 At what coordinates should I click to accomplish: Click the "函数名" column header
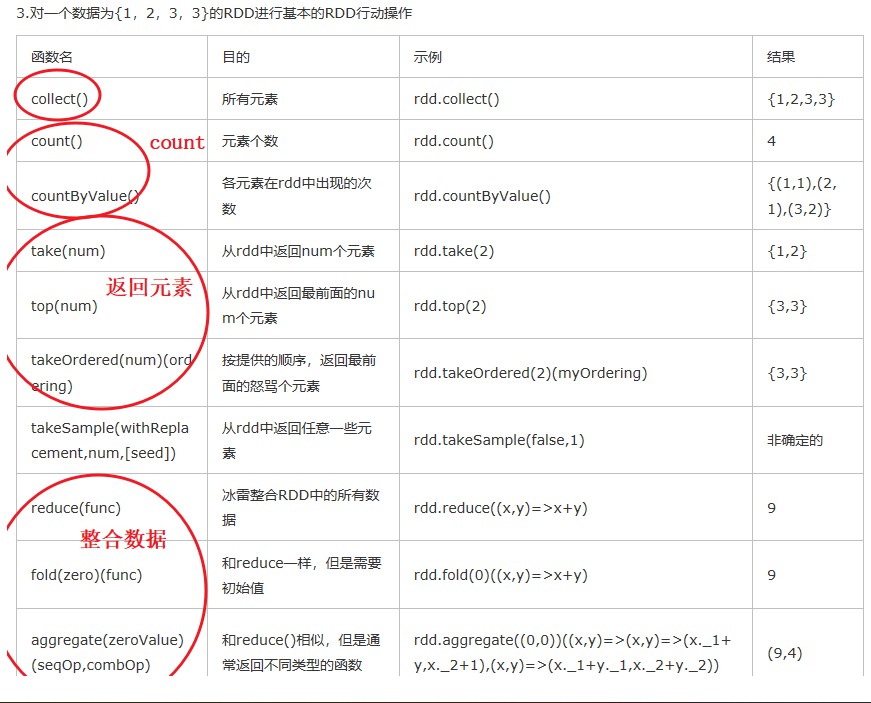tap(52, 57)
